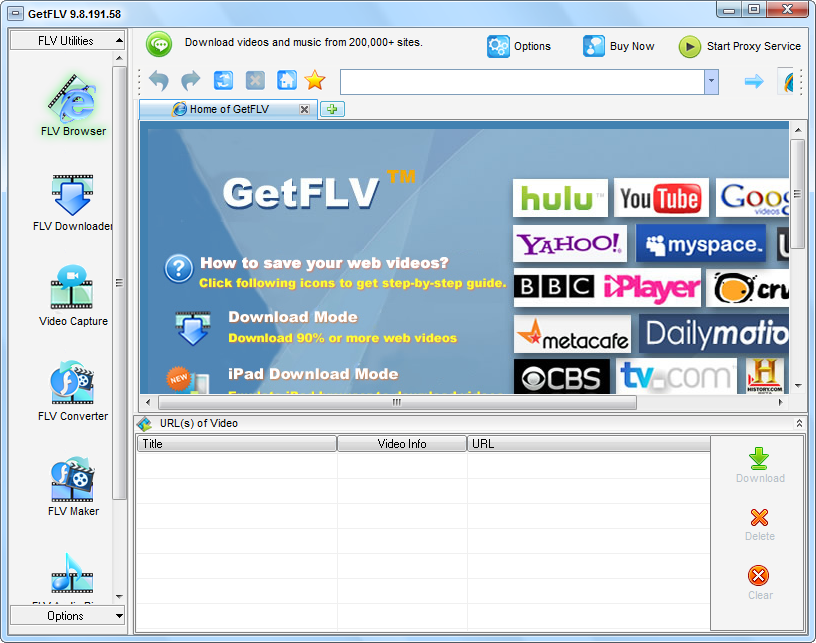Open Options in the top toolbar
This screenshot has width=816, height=643.
[519, 46]
